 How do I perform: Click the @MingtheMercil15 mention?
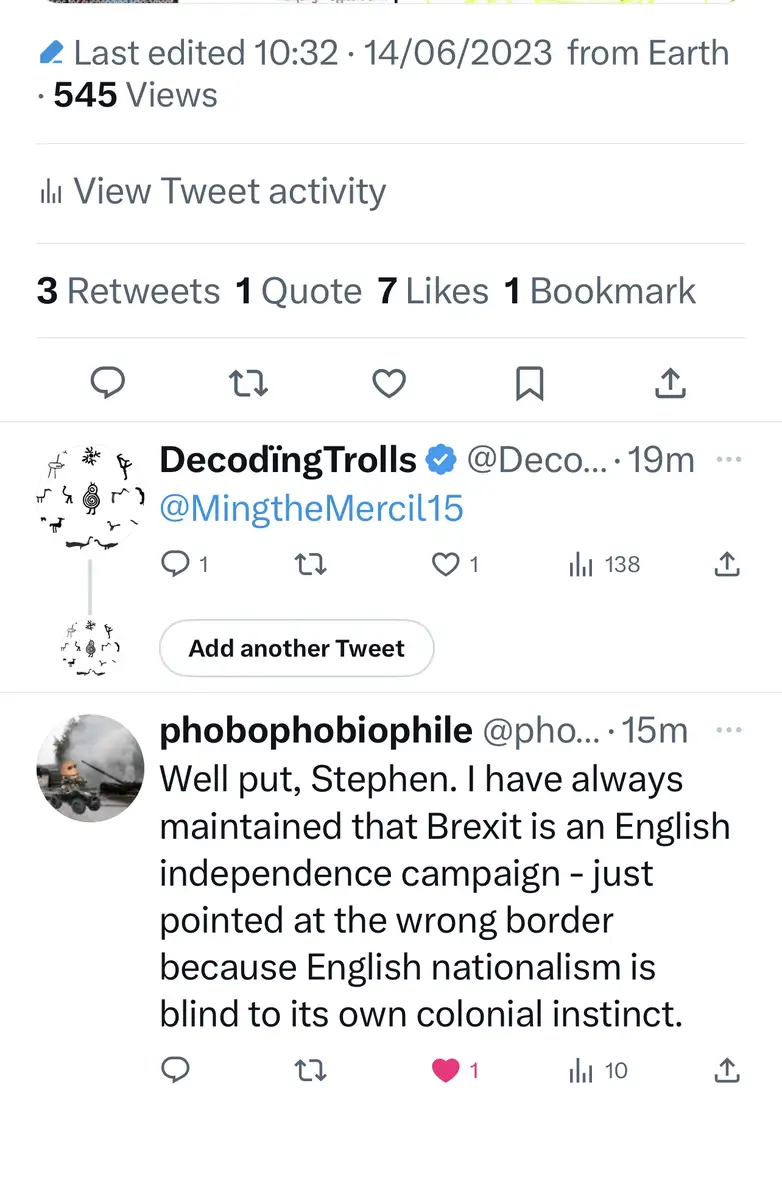click(x=311, y=508)
